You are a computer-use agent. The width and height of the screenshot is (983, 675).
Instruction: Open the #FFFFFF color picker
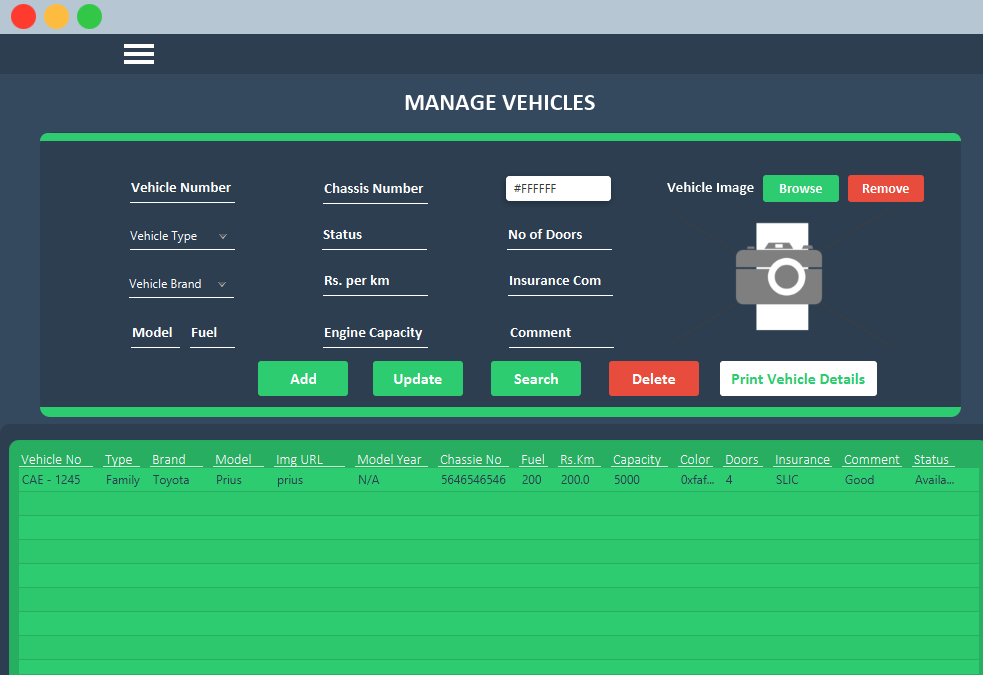pos(558,189)
